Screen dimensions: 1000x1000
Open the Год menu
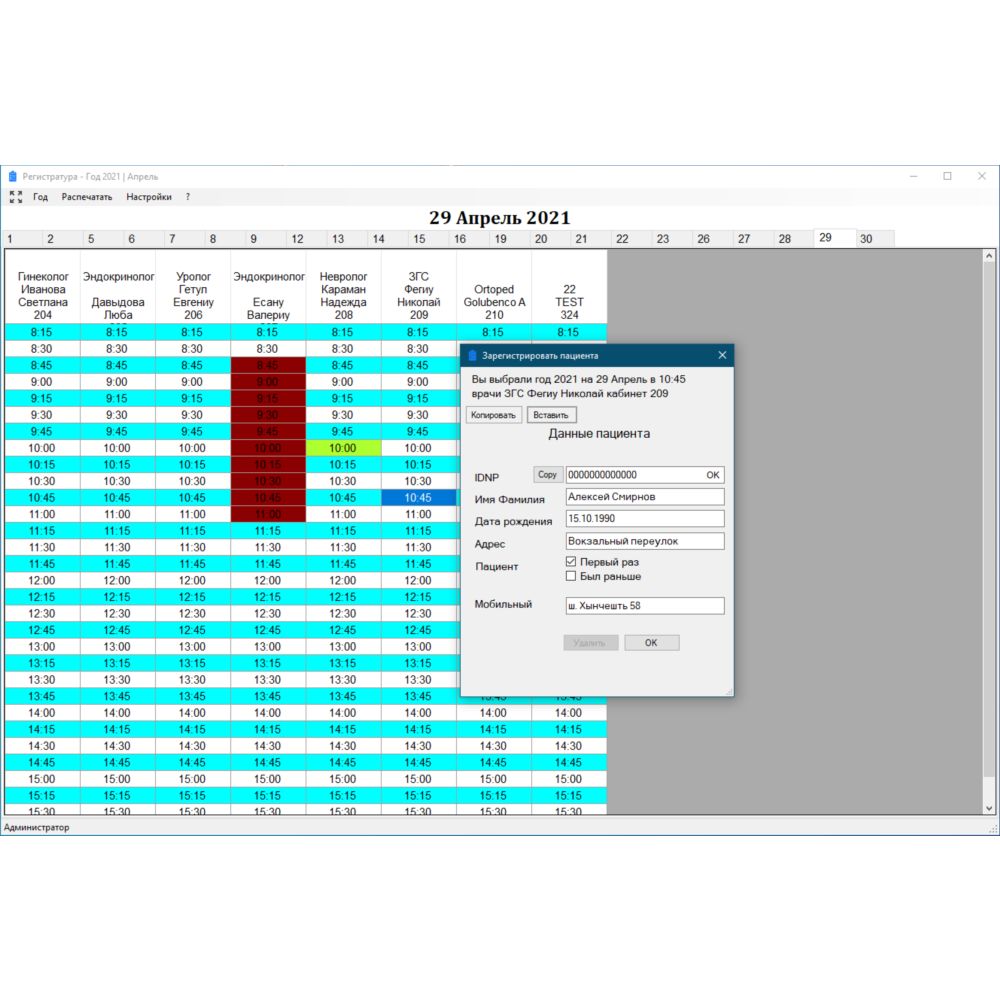click(x=40, y=197)
